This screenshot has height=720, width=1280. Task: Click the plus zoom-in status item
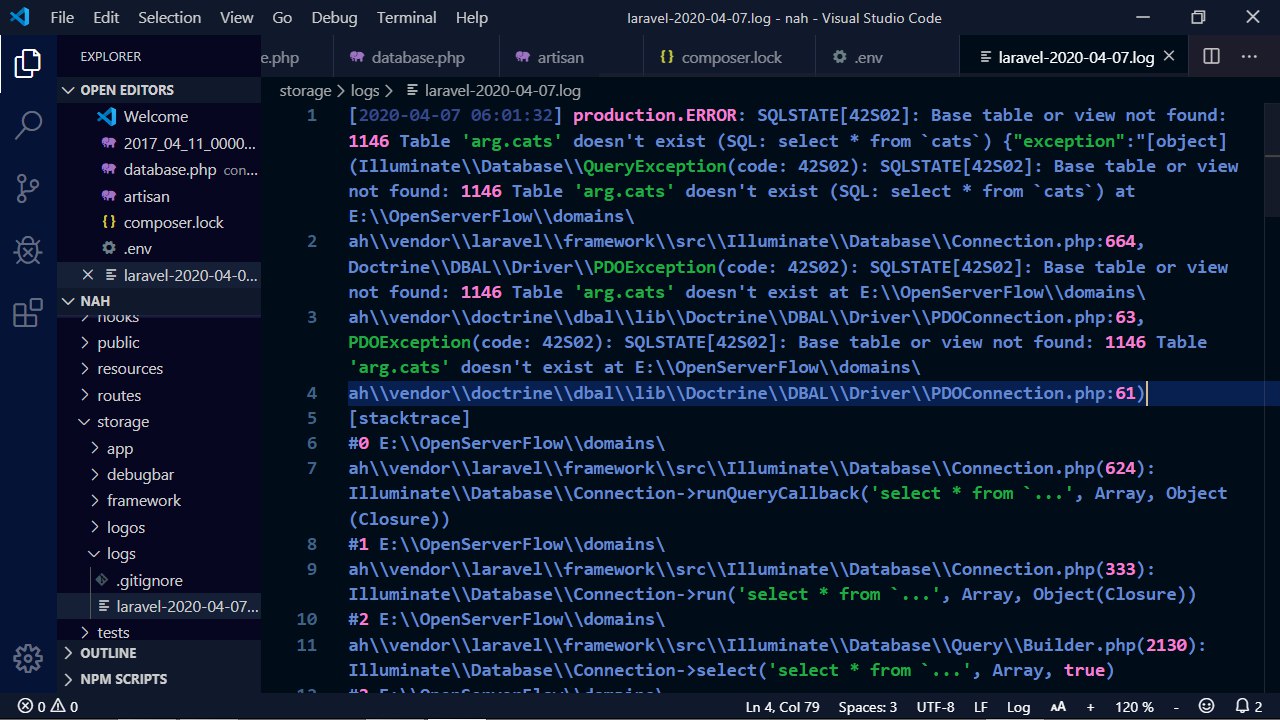1090,707
